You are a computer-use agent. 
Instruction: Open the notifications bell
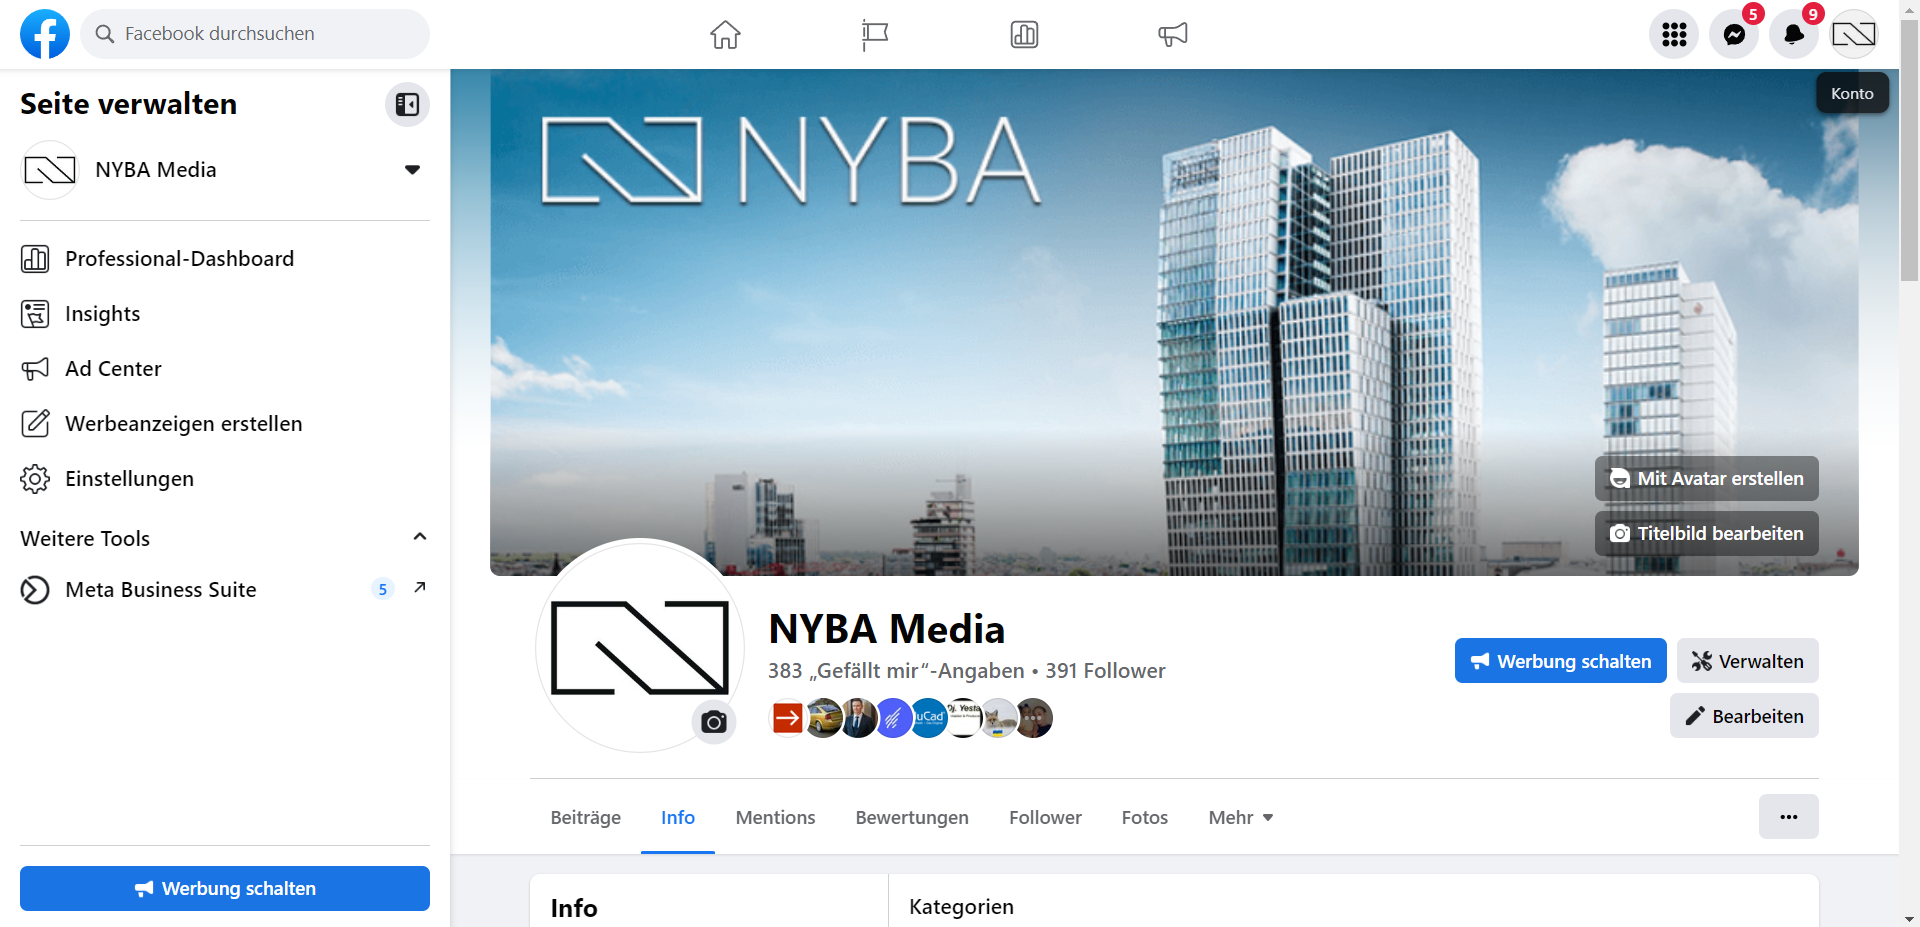tap(1794, 34)
